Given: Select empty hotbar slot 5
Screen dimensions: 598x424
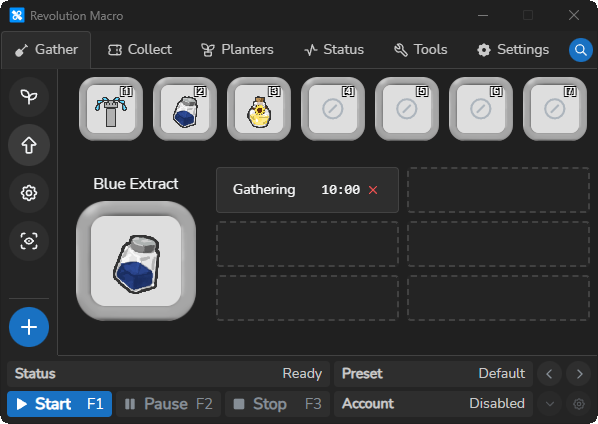Looking at the screenshot, I should 407,109.
